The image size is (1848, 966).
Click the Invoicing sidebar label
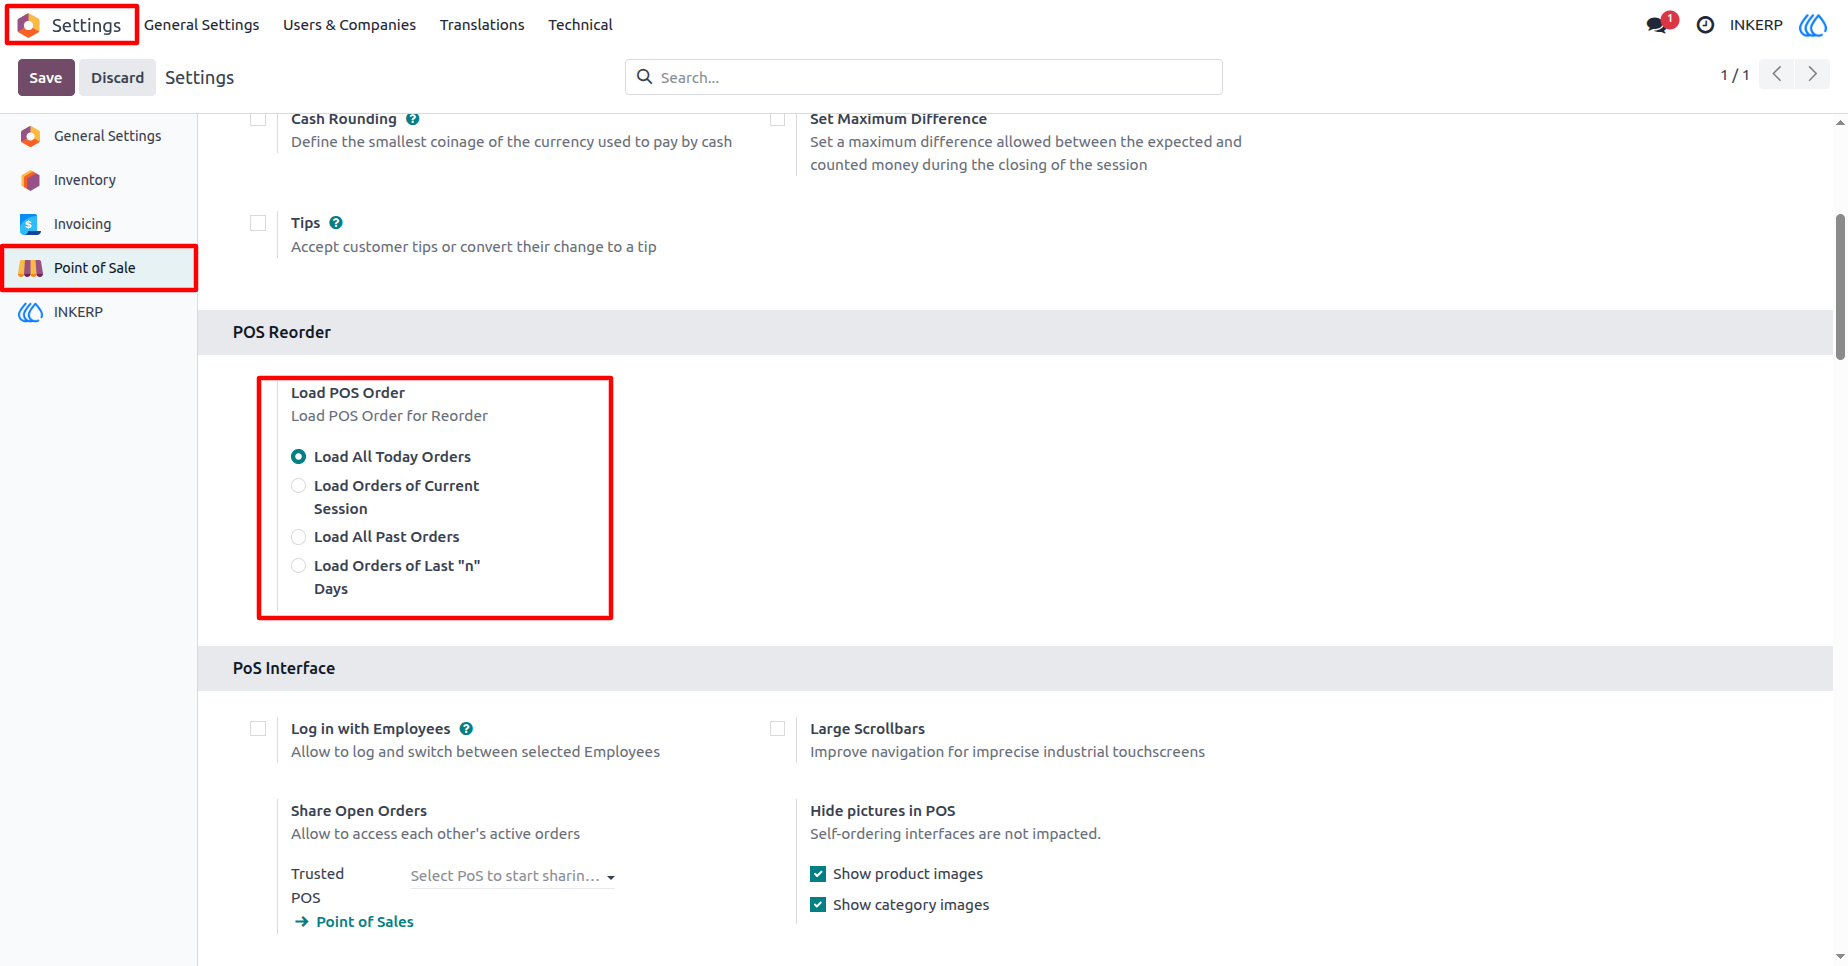pyautogui.click(x=83, y=224)
